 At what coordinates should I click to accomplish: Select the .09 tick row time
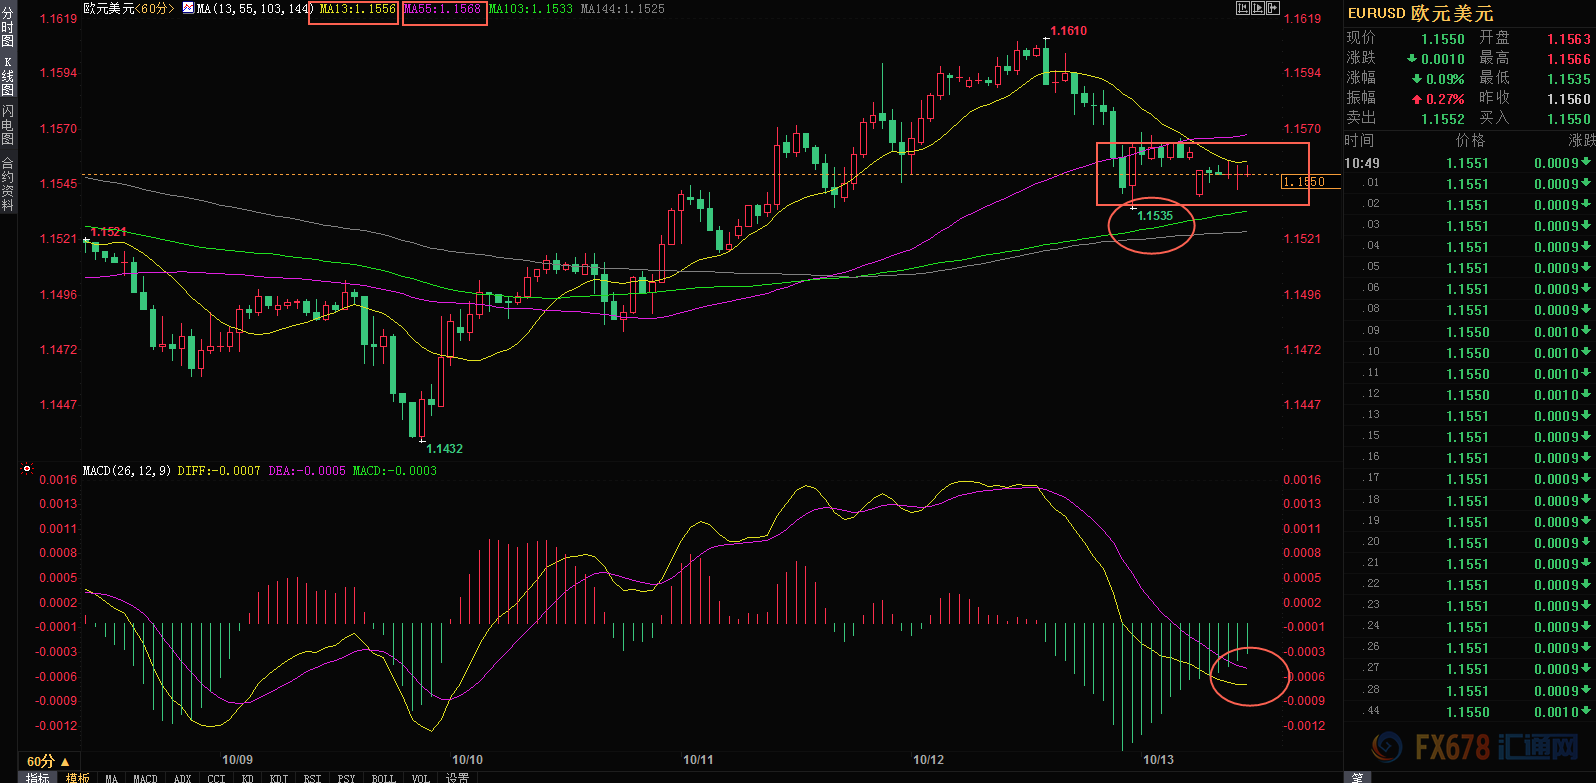1373,331
